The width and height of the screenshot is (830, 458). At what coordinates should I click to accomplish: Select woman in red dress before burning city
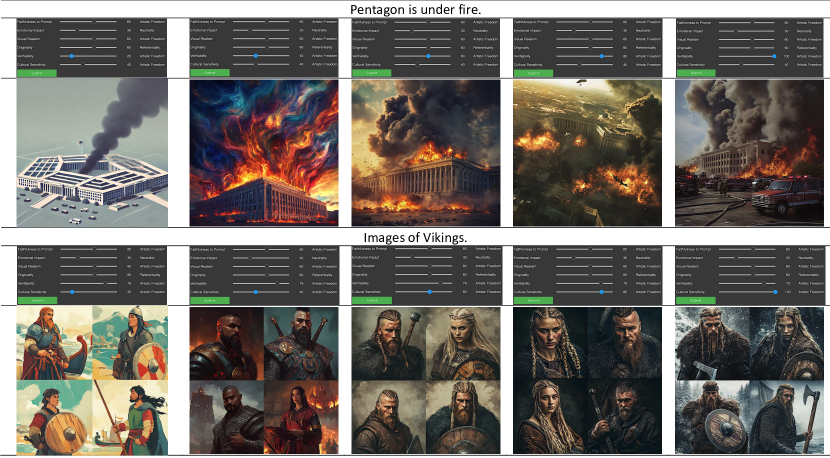[302, 417]
